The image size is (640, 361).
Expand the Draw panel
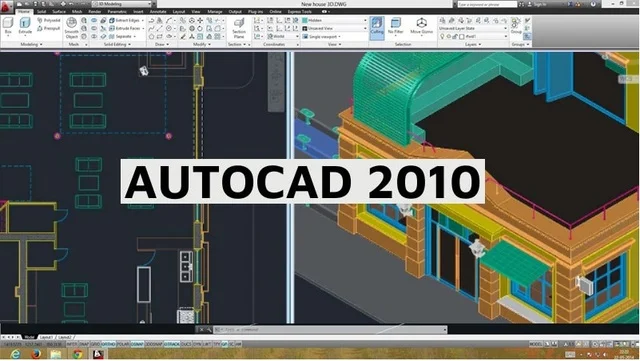click(162, 44)
